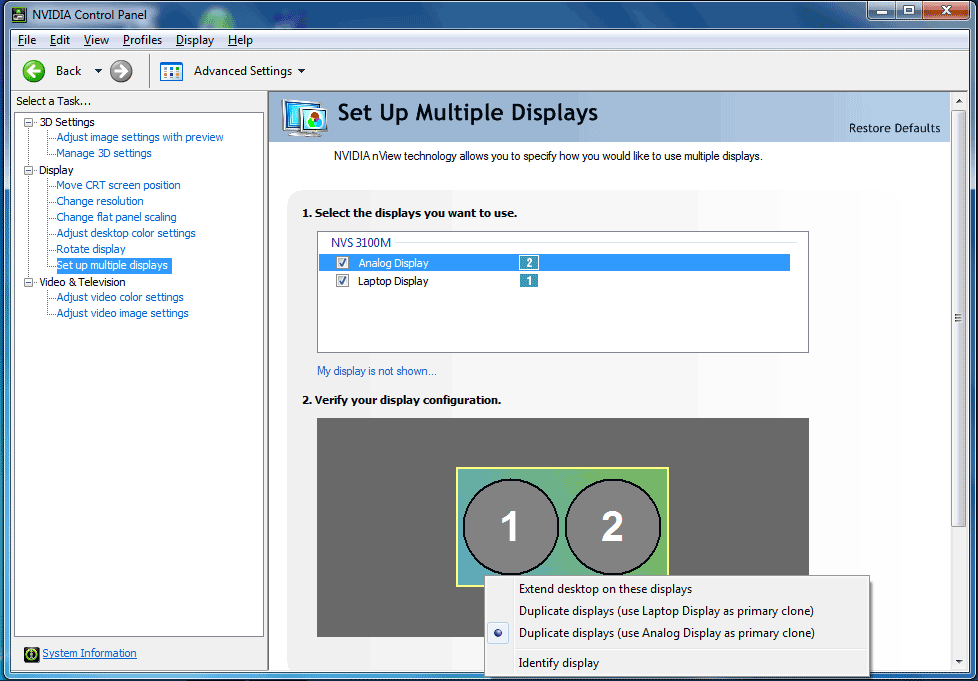Click the Back text button
This screenshot has height=681, width=978.
click(69, 71)
